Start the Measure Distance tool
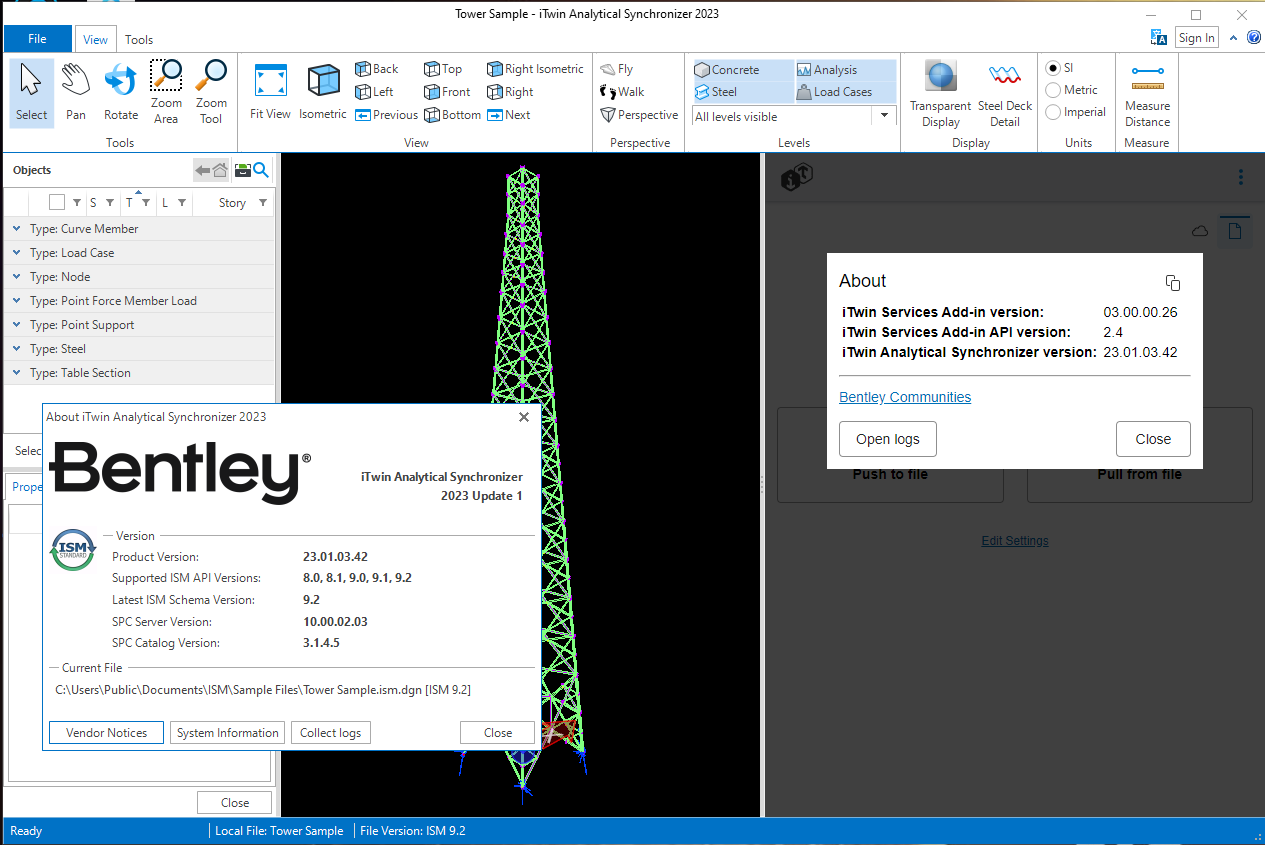The height and width of the screenshot is (845, 1265). [1147, 94]
